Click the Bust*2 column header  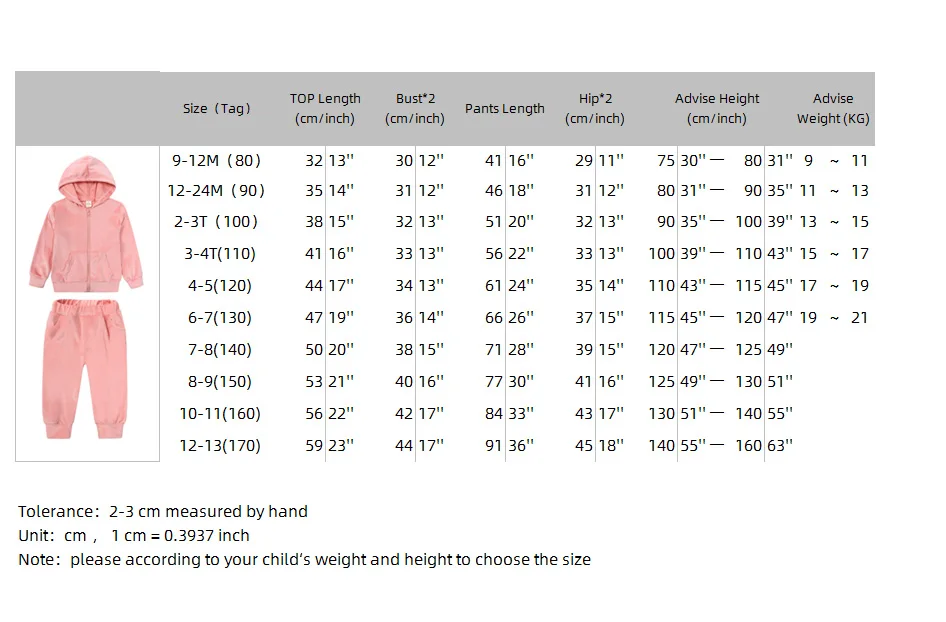pyautogui.click(x=414, y=108)
